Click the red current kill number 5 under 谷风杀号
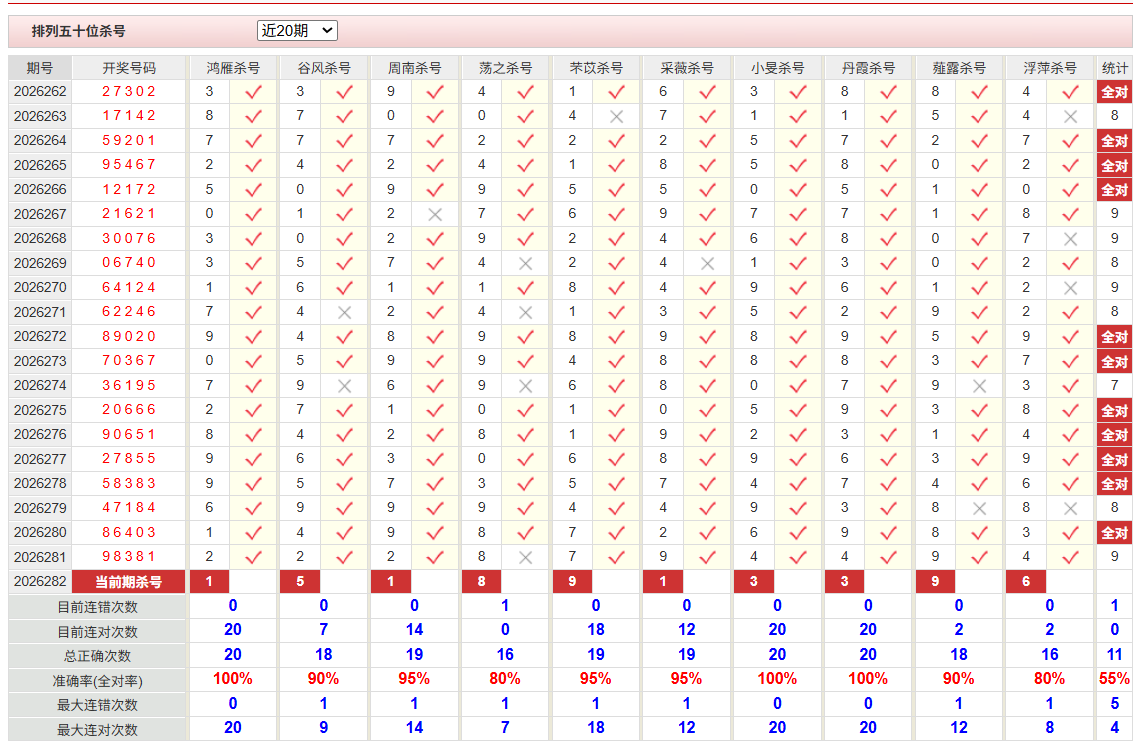Viewport: 1136px width, 750px height. point(300,581)
